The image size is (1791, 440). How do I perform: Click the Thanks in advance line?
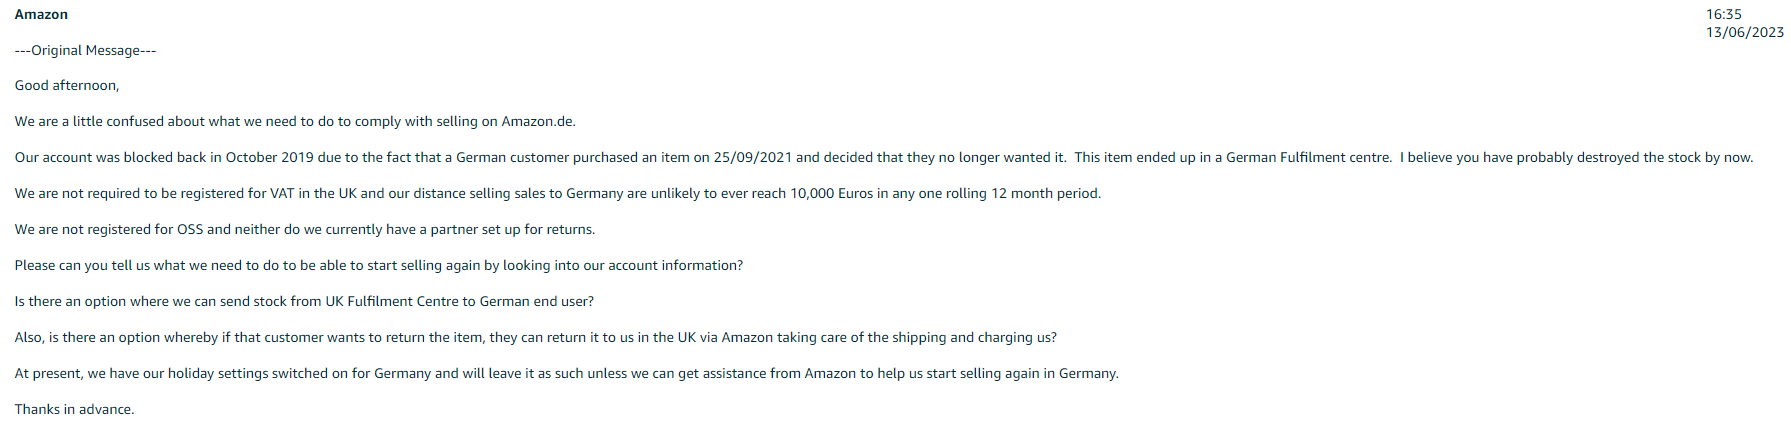tap(75, 410)
